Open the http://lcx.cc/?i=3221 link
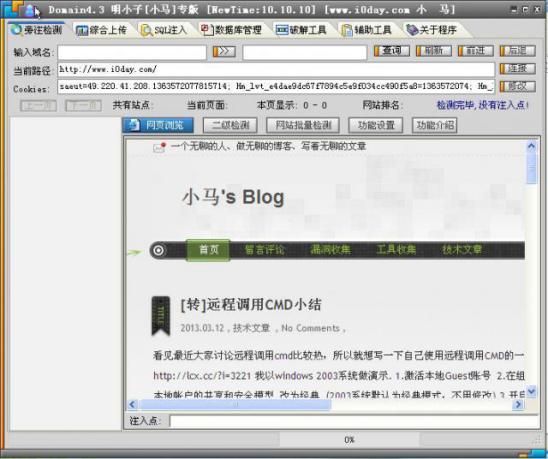Screen dimensions: 548x459 click(202, 376)
